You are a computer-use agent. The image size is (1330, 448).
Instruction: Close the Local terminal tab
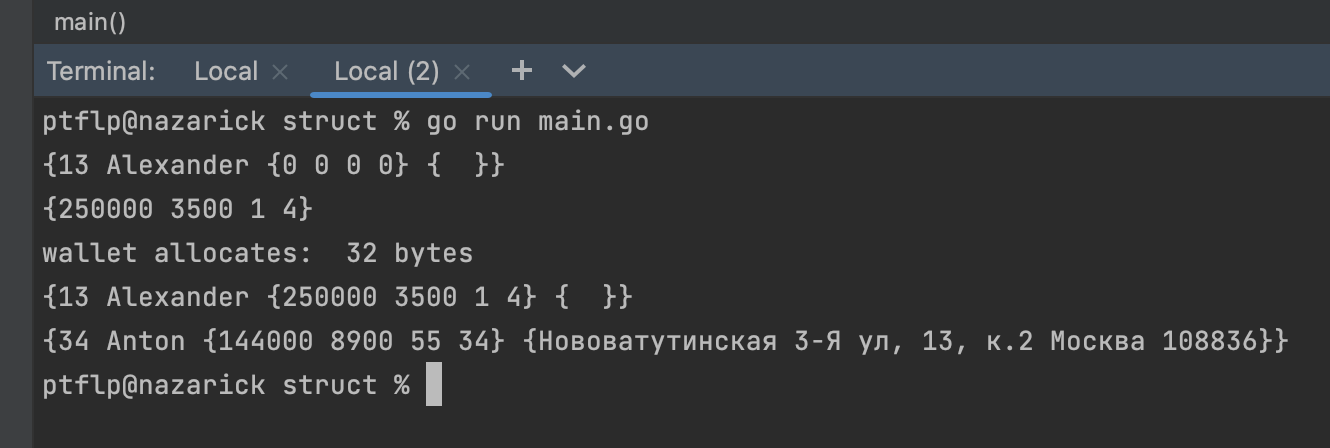pyautogui.click(x=280, y=72)
